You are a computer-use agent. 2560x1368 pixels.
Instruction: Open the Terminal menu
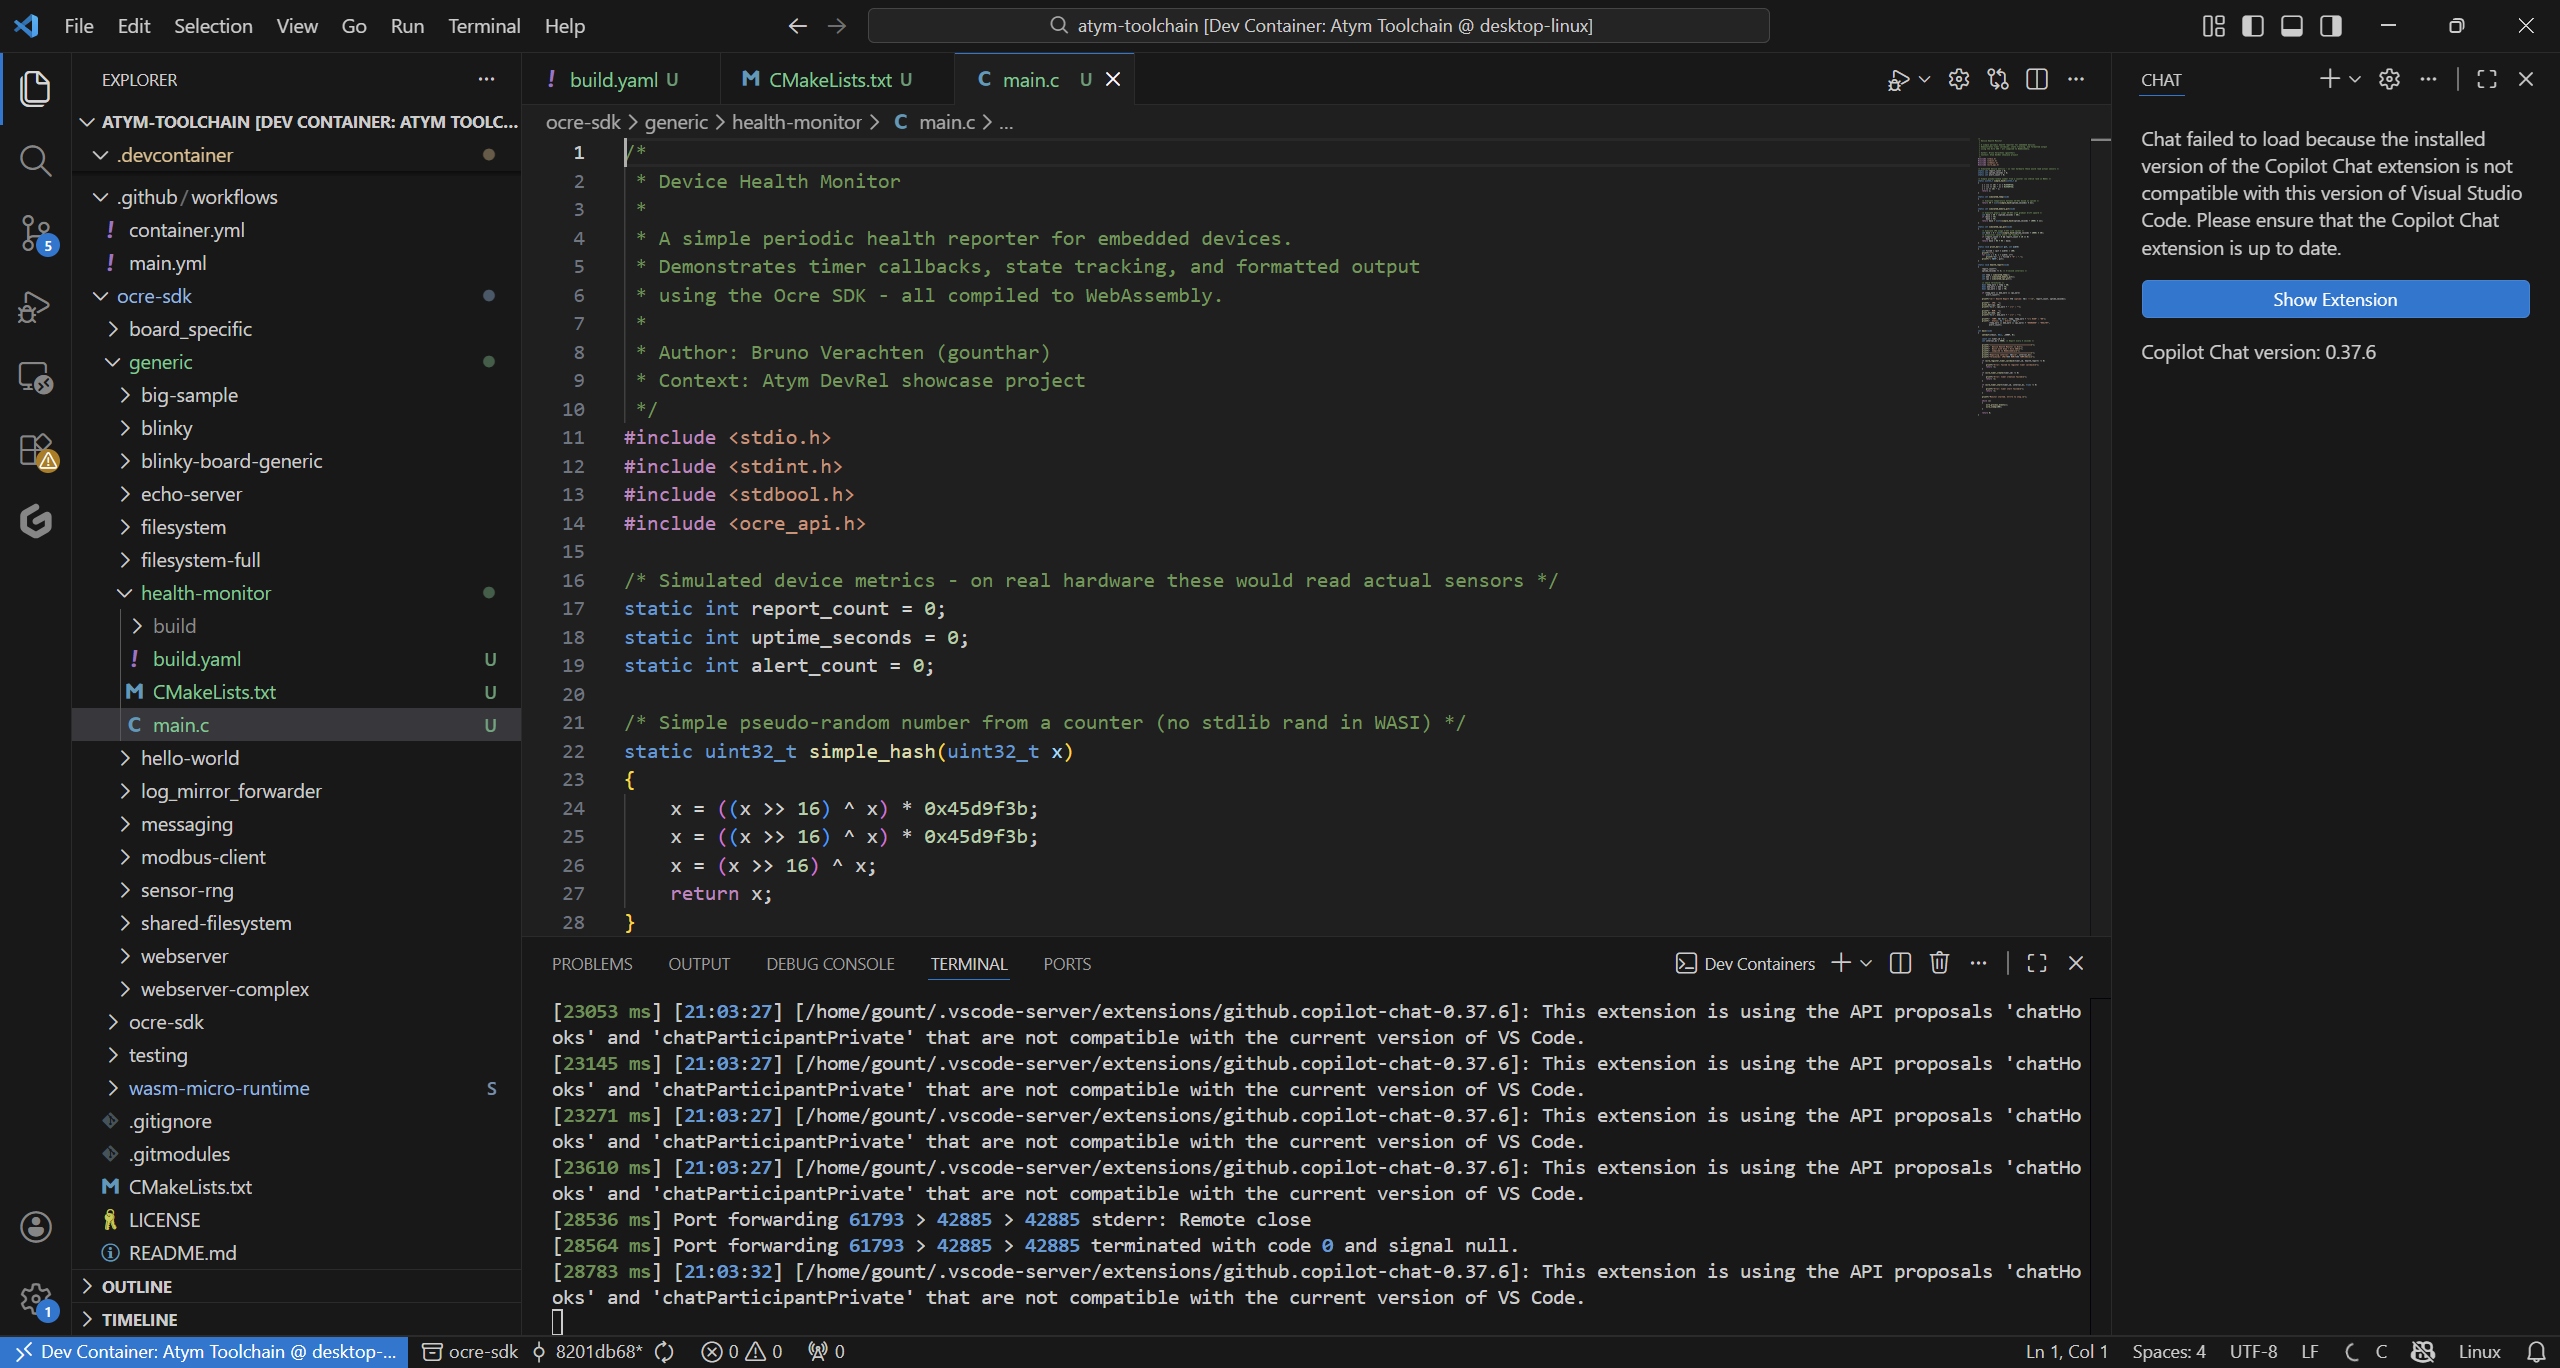tap(484, 26)
